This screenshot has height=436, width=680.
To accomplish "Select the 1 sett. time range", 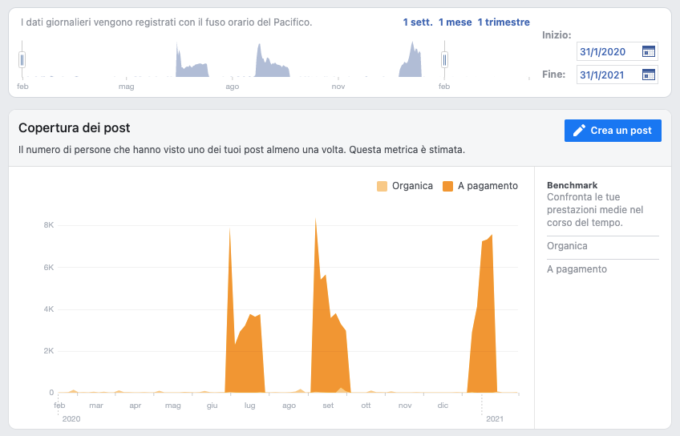I will coord(417,22).
